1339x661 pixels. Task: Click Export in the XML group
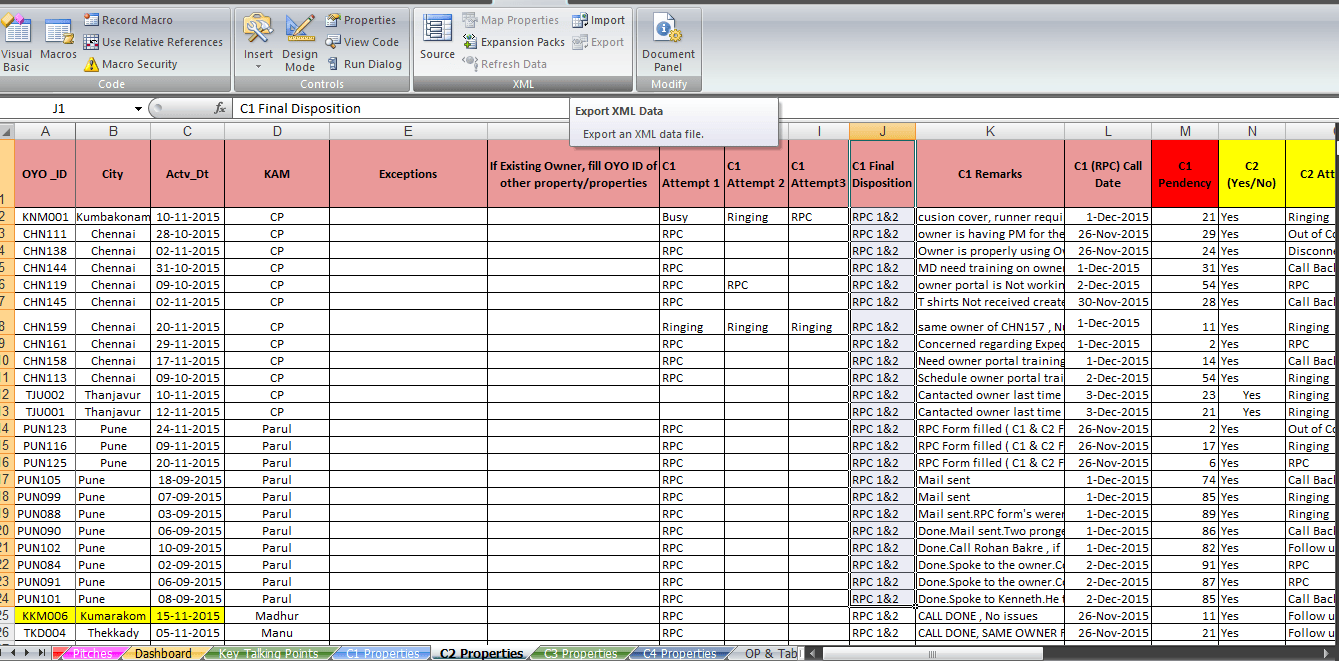pos(597,42)
